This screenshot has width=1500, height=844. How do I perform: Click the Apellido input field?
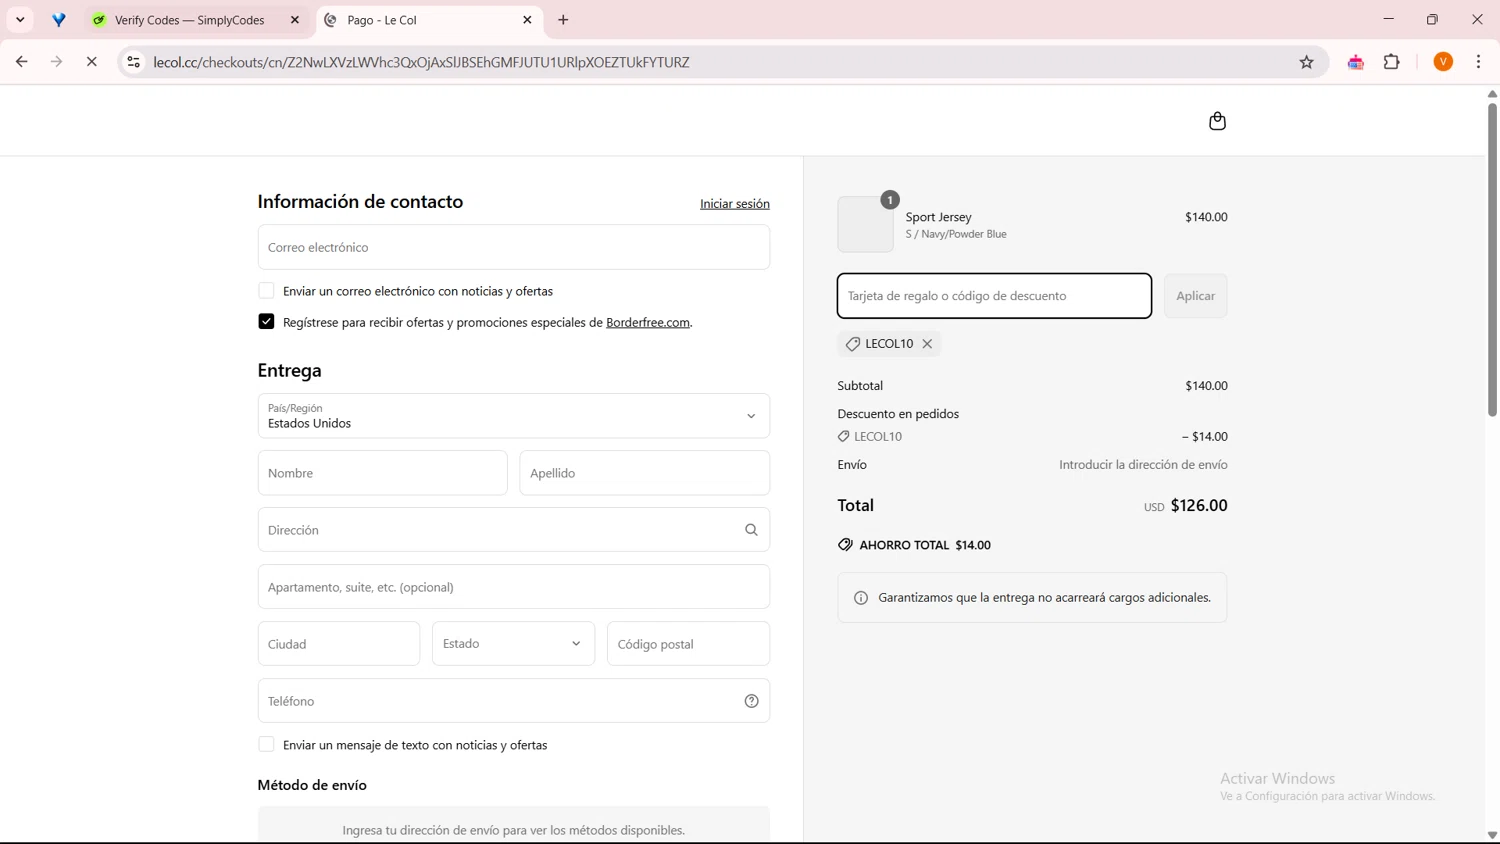(x=645, y=473)
